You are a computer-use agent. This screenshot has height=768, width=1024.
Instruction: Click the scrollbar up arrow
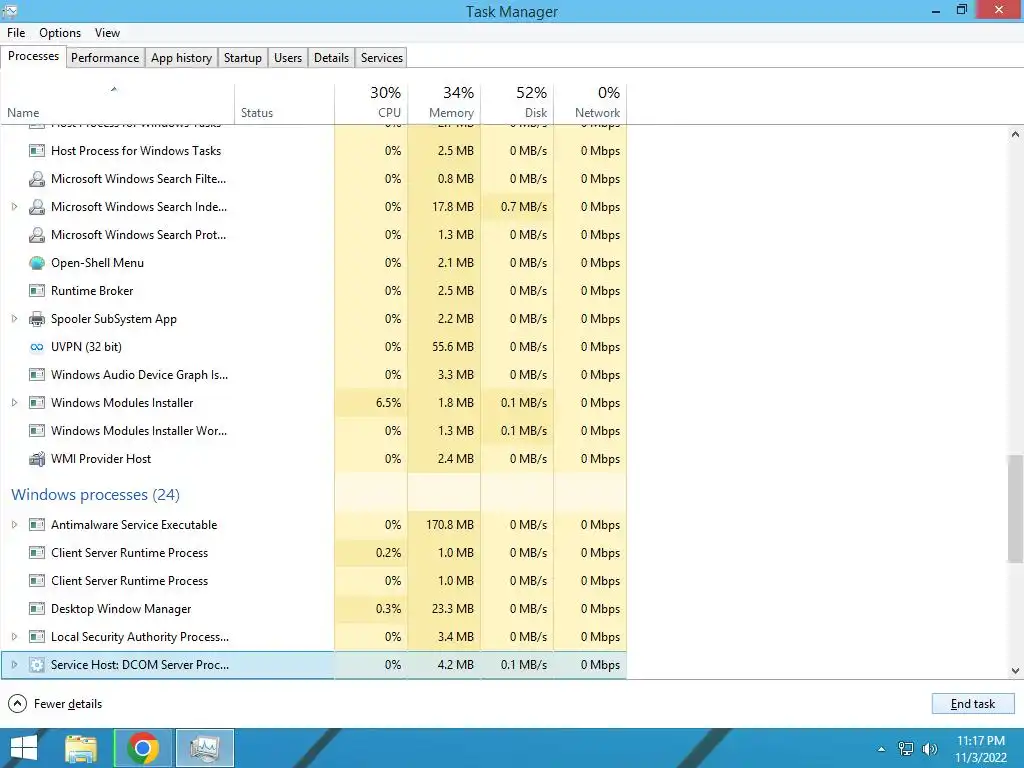[x=1015, y=135]
